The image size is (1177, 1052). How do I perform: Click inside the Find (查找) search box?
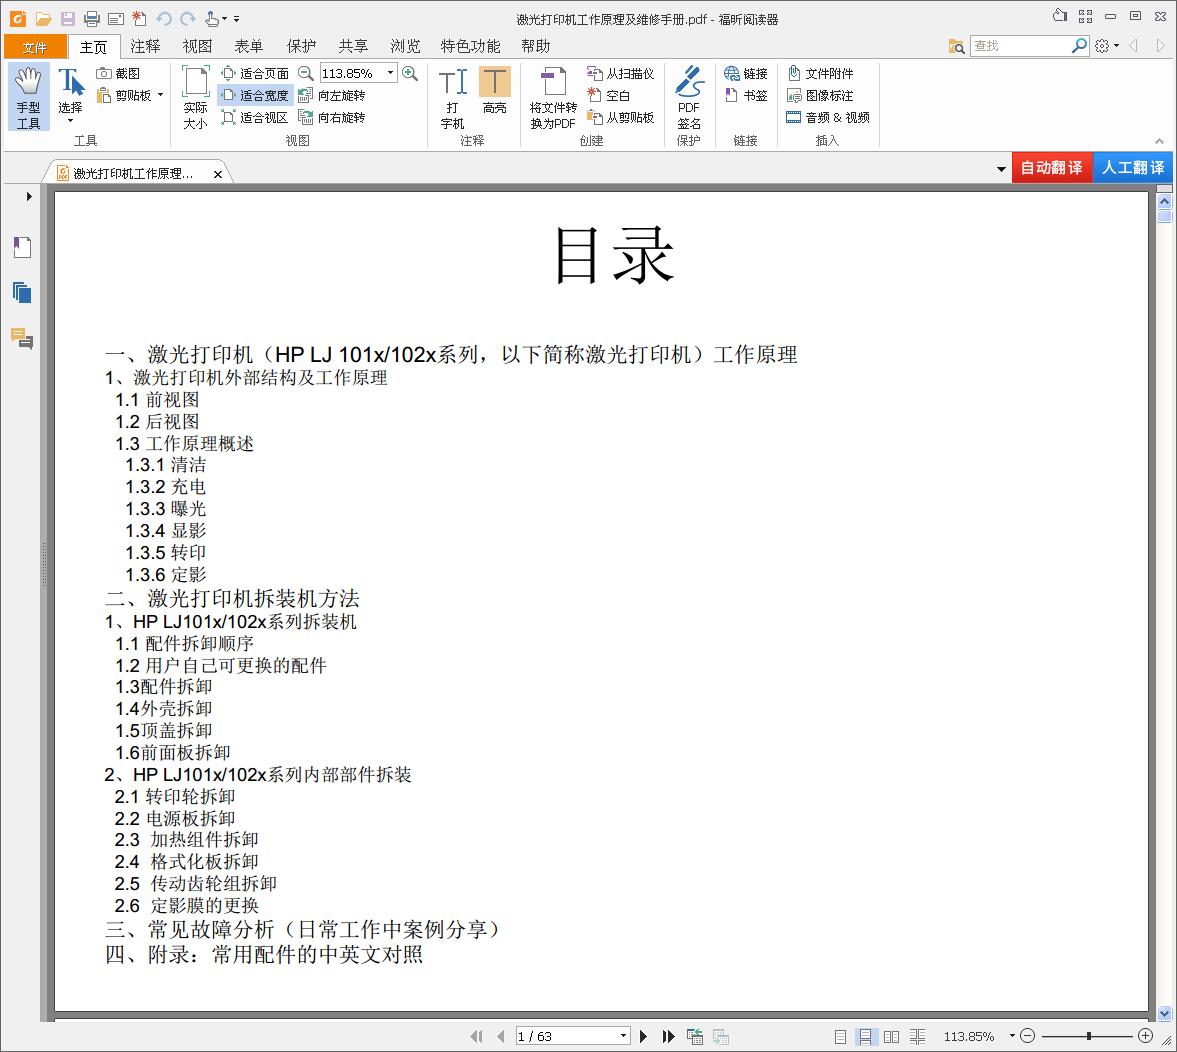1020,46
